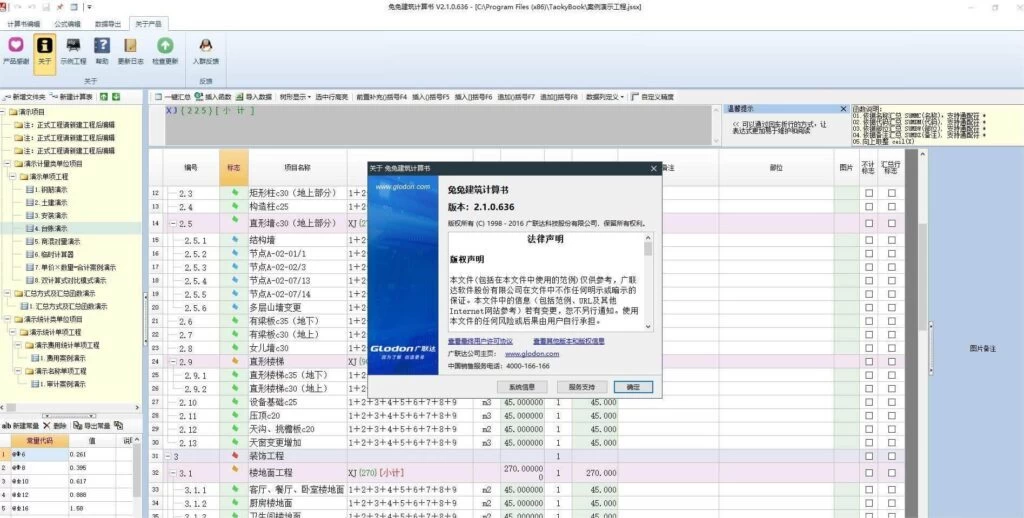Collapse row 2.9 直形楼梯 in the table
This screenshot has width=1024, height=518.
tap(170, 361)
